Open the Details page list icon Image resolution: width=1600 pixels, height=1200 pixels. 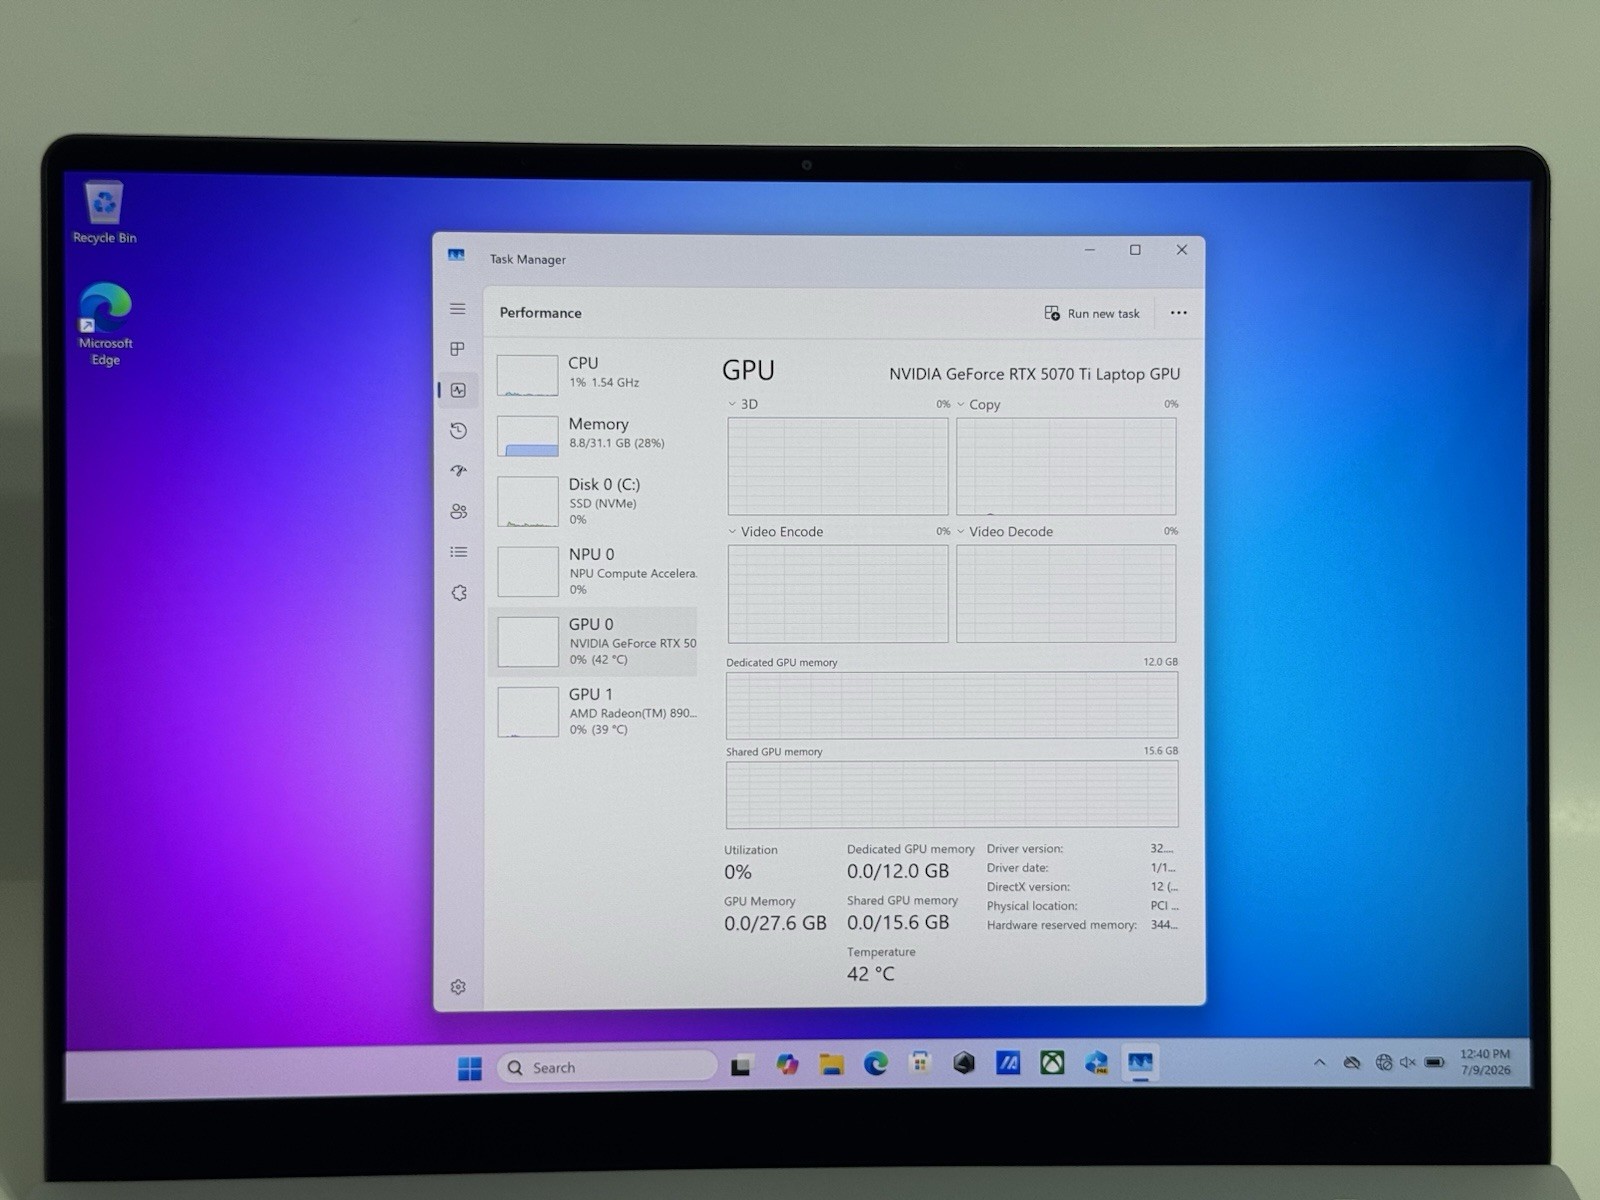(x=458, y=552)
